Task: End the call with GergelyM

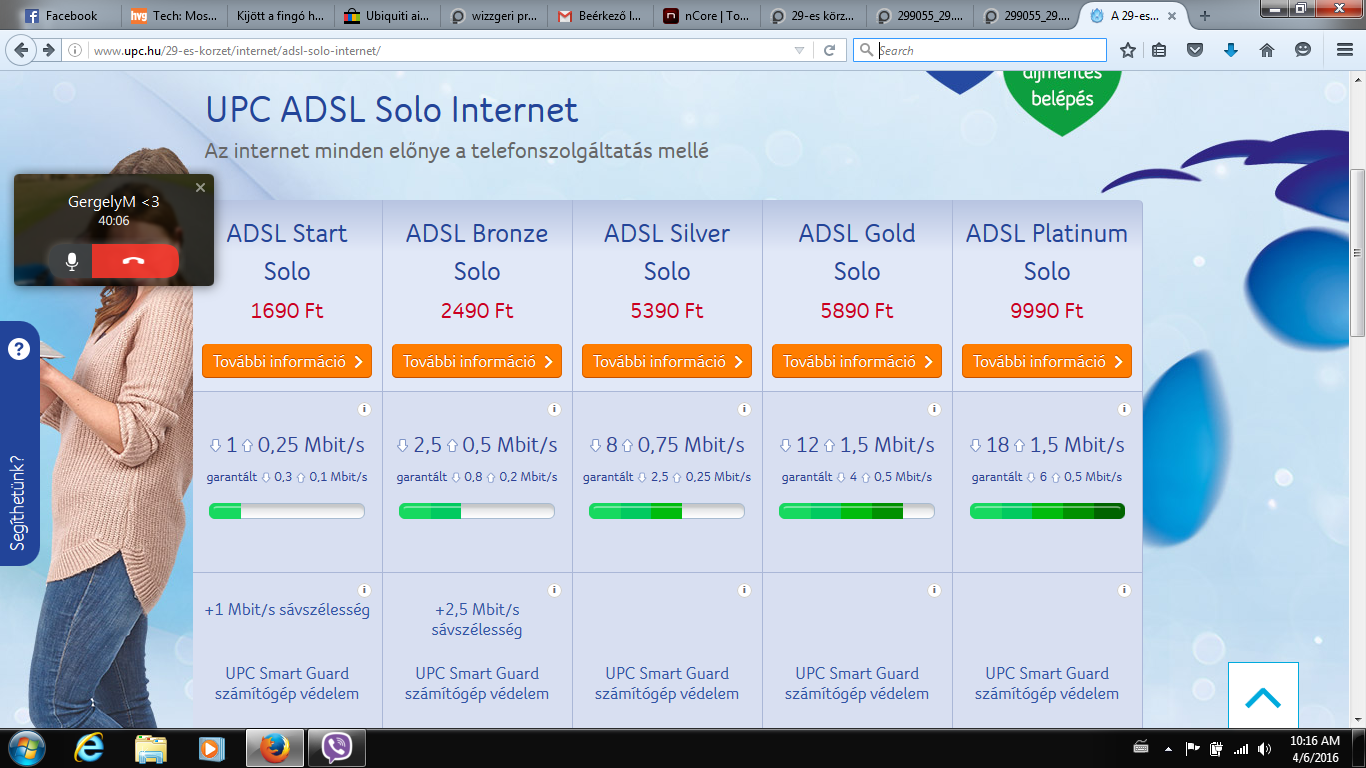Action: pyautogui.click(x=135, y=261)
